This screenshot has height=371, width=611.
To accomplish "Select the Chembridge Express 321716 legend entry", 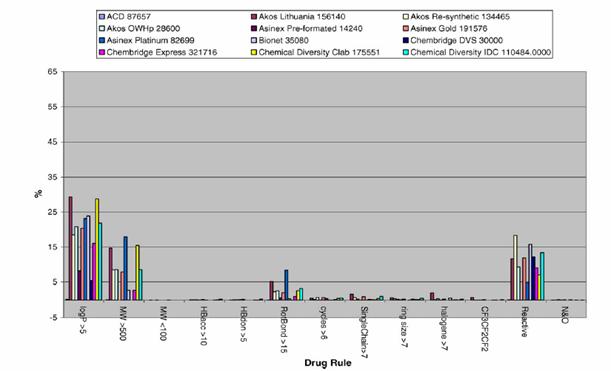I will (158, 52).
